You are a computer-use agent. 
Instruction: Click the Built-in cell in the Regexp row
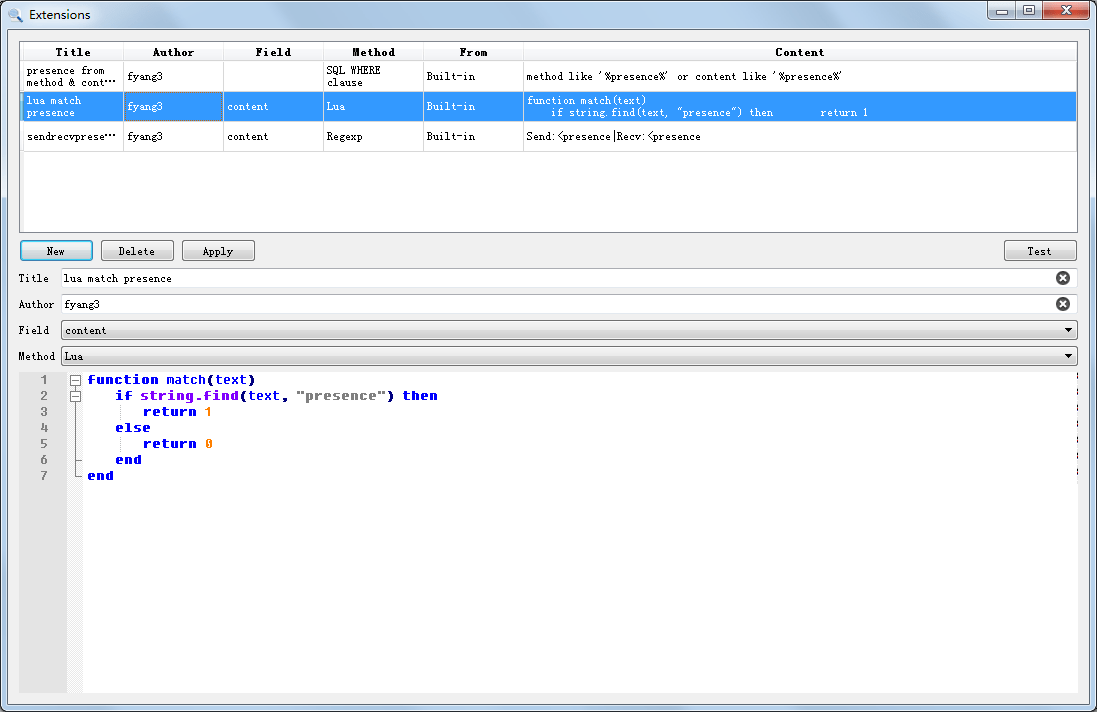tap(474, 136)
